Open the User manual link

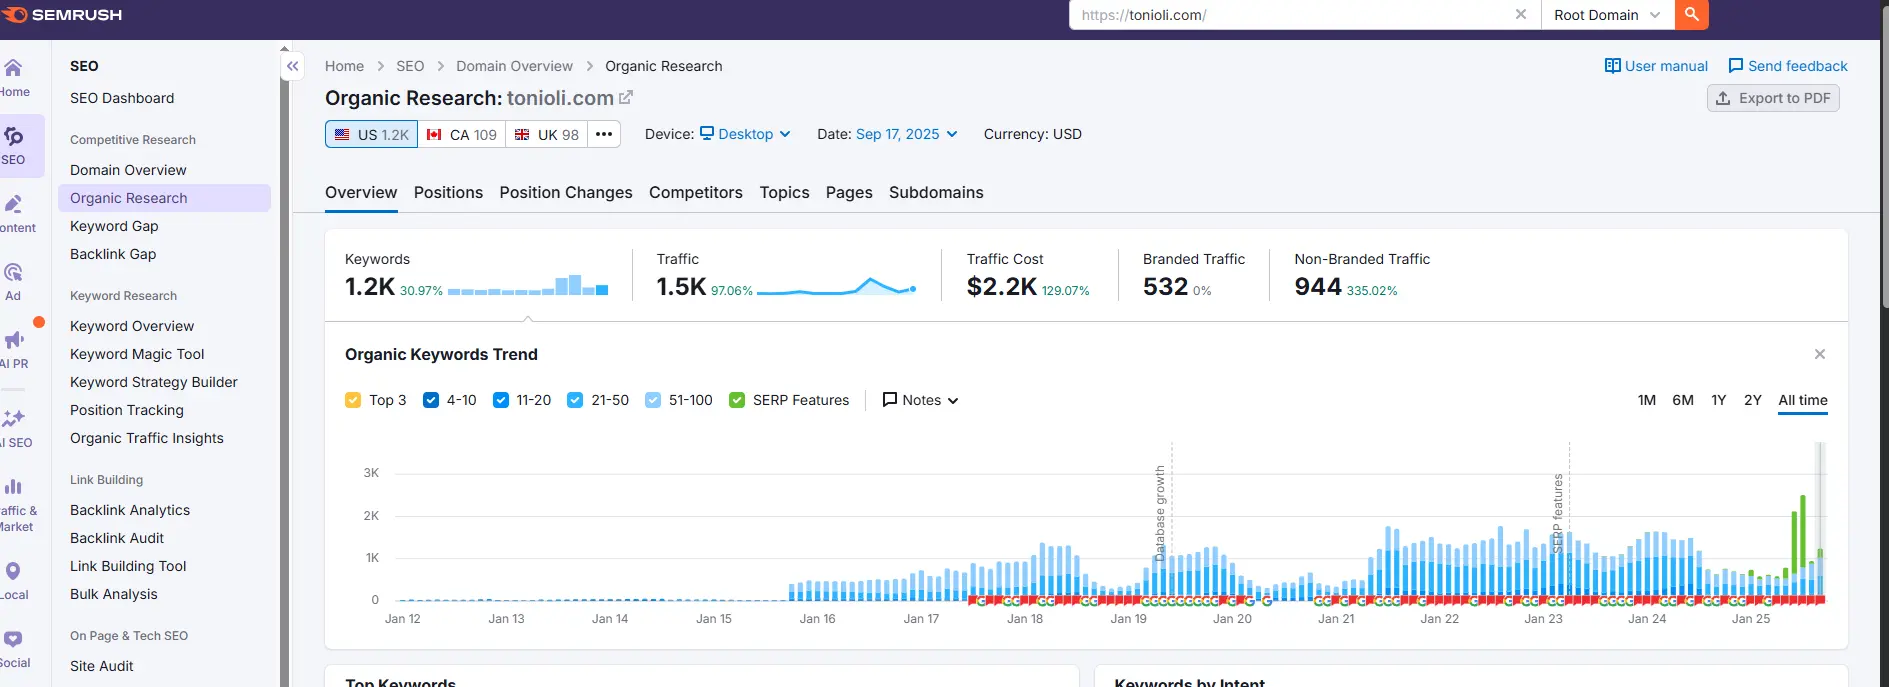point(1656,66)
